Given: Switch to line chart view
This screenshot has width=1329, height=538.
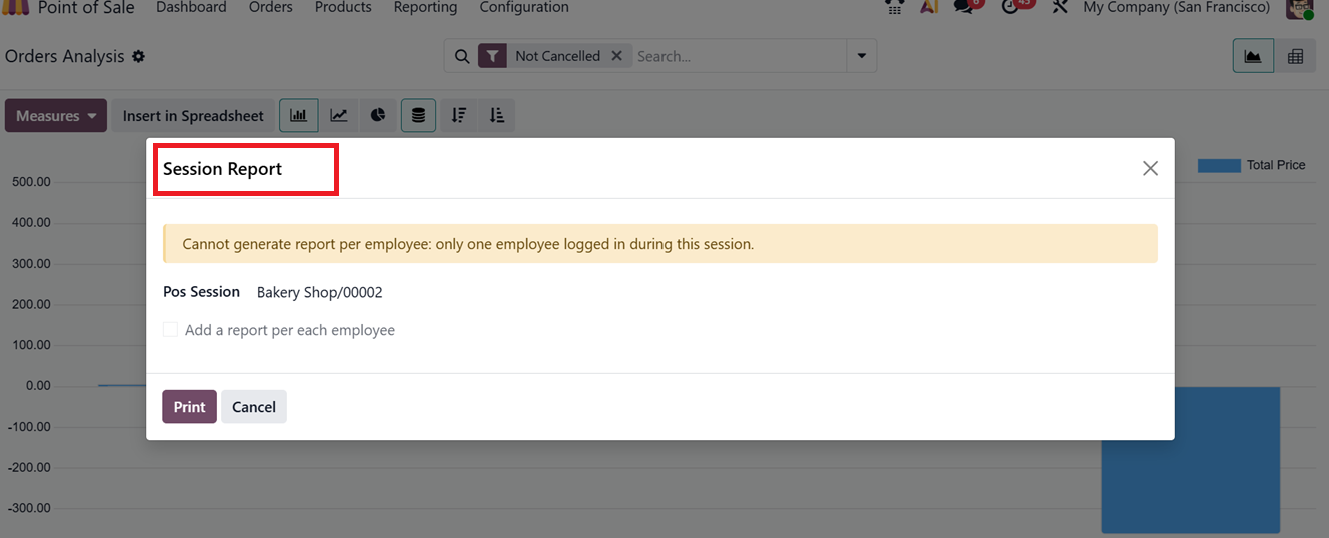Looking at the screenshot, I should pyautogui.click(x=339, y=116).
